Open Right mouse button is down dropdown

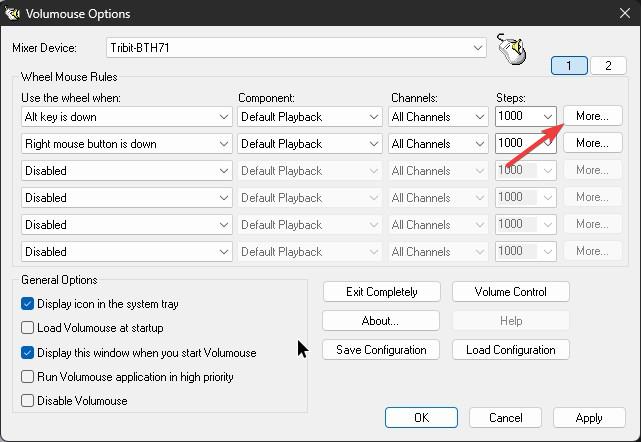127,144
